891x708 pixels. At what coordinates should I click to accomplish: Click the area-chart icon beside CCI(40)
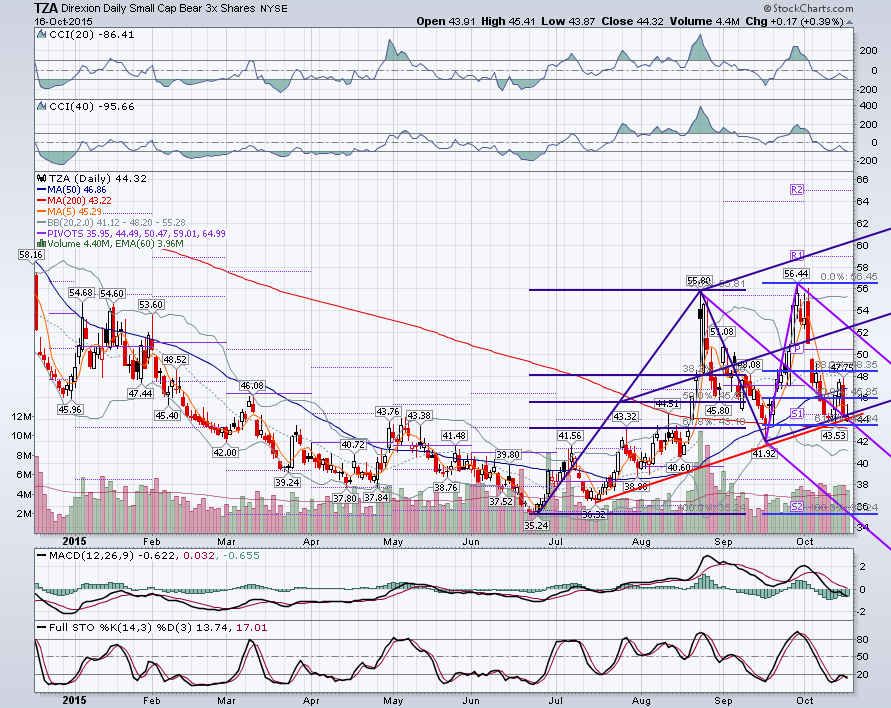pos(41,106)
